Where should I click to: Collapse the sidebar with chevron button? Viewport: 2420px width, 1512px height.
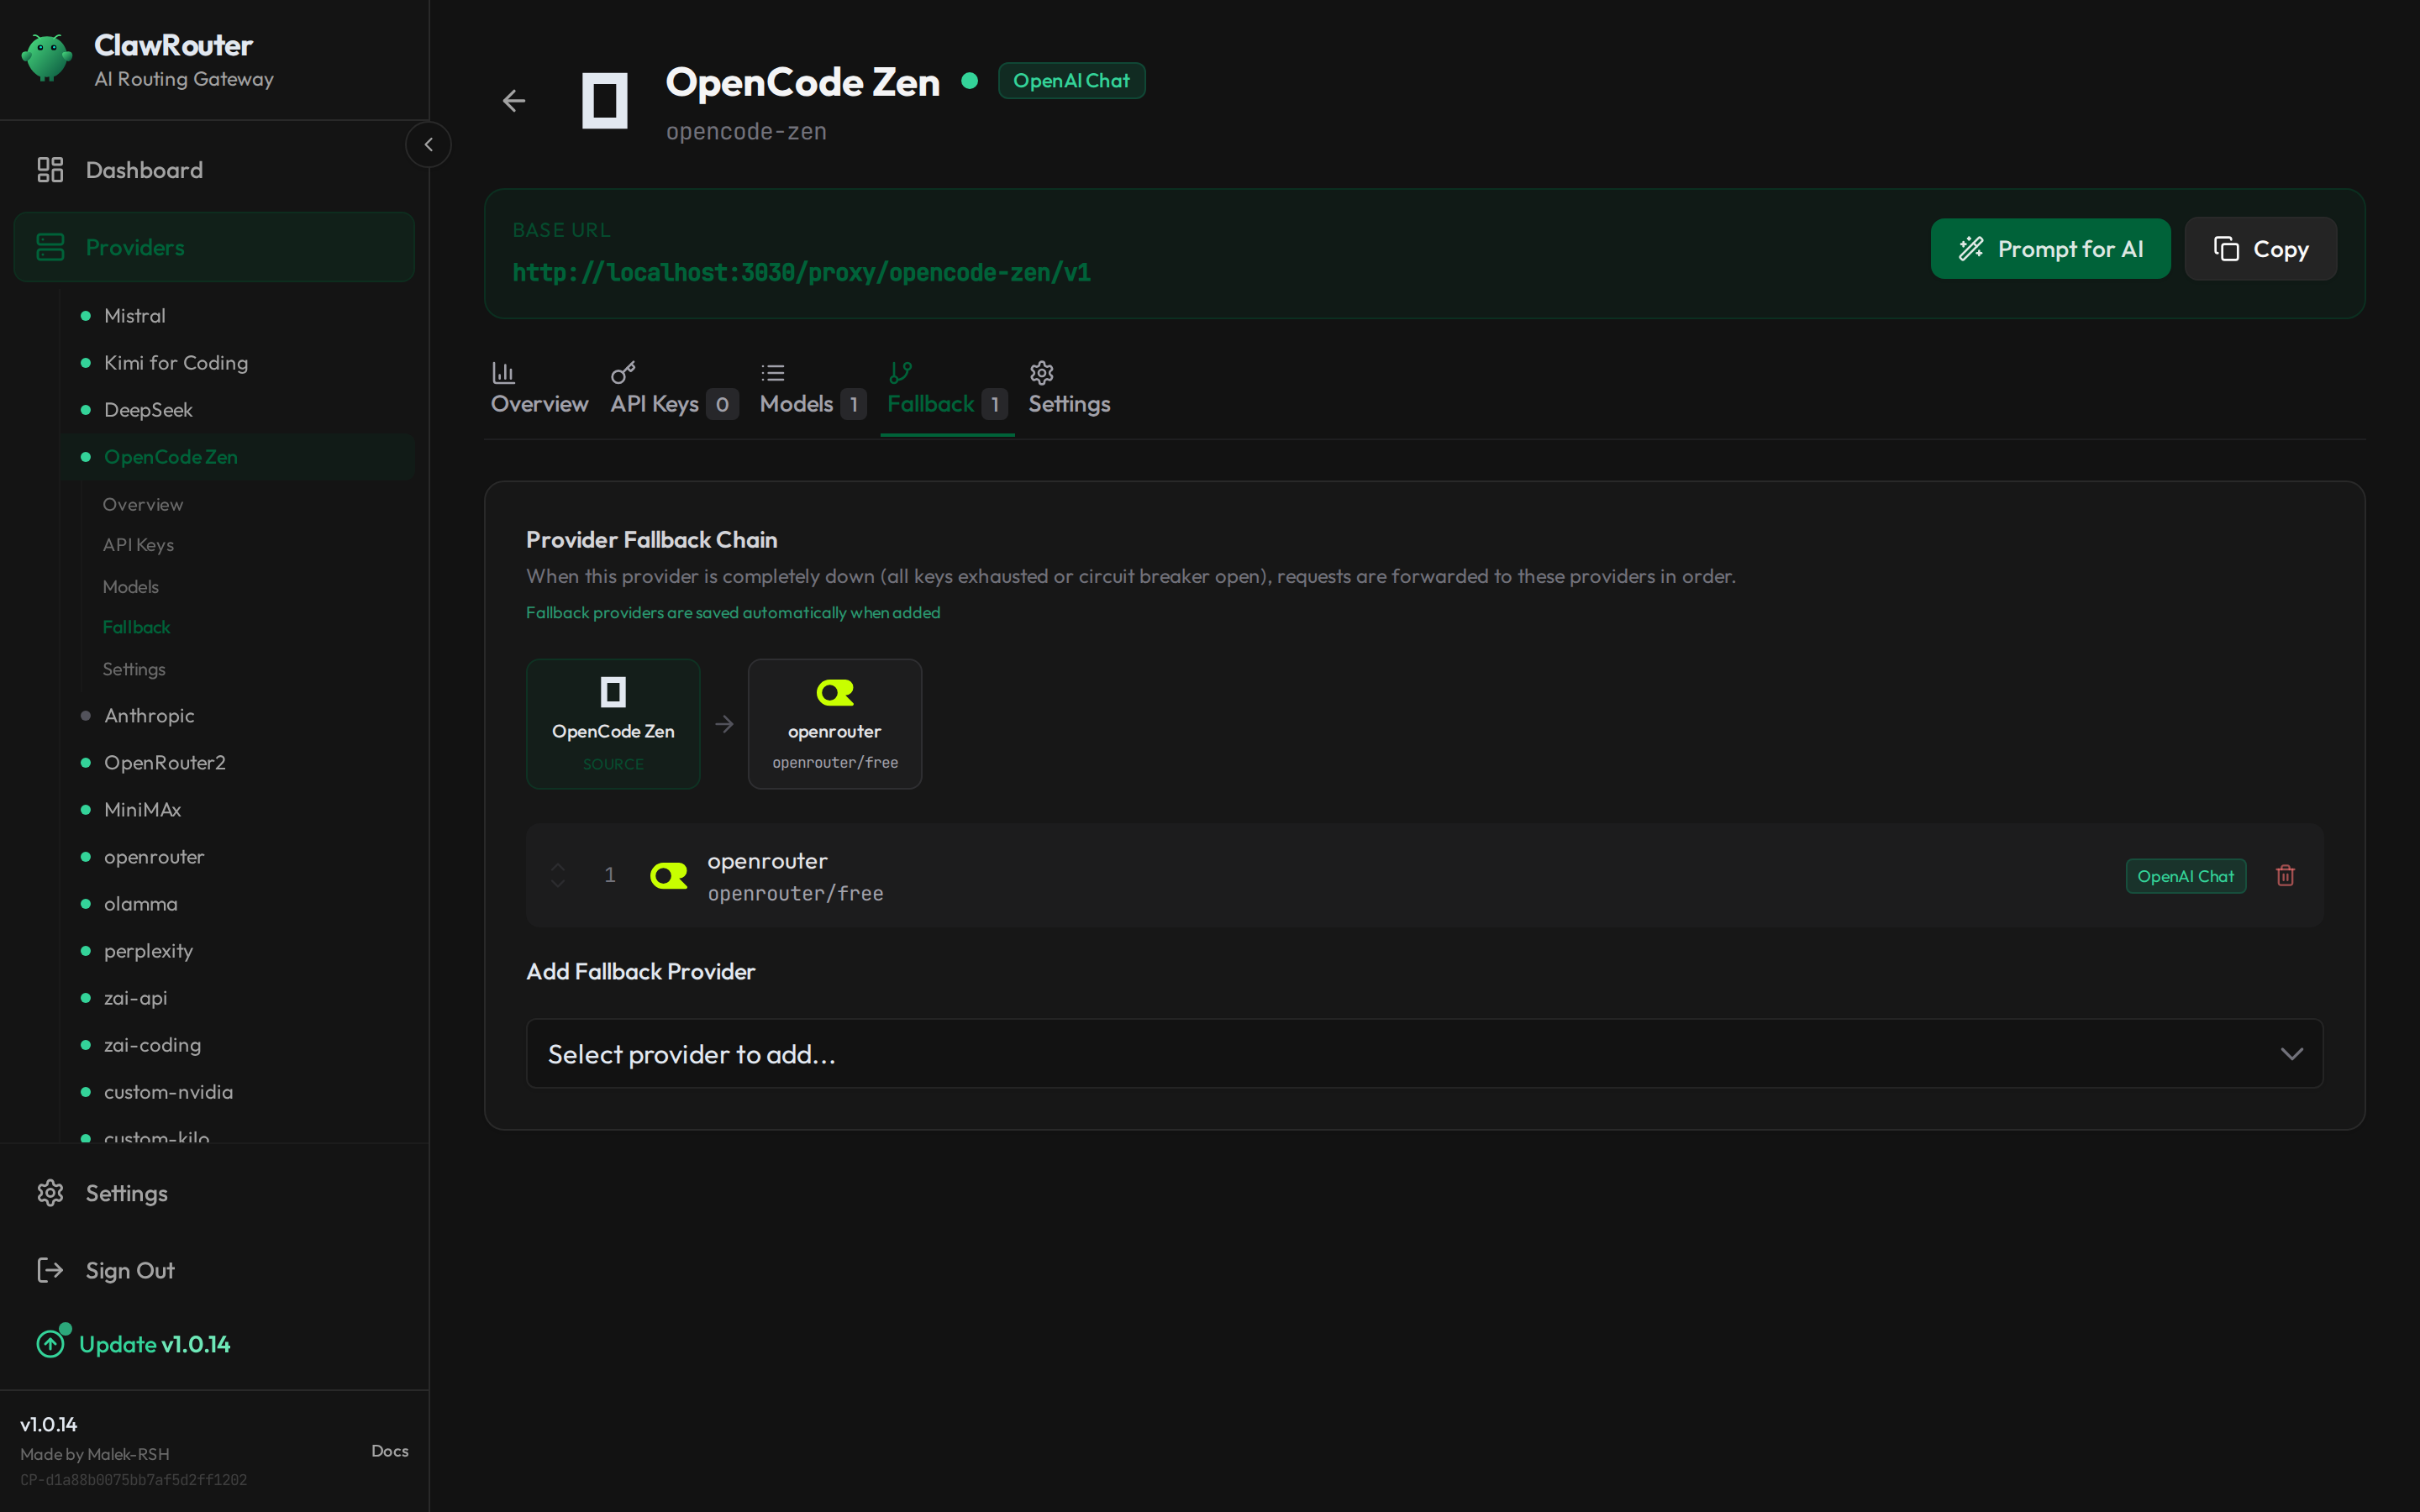point(428,145)
